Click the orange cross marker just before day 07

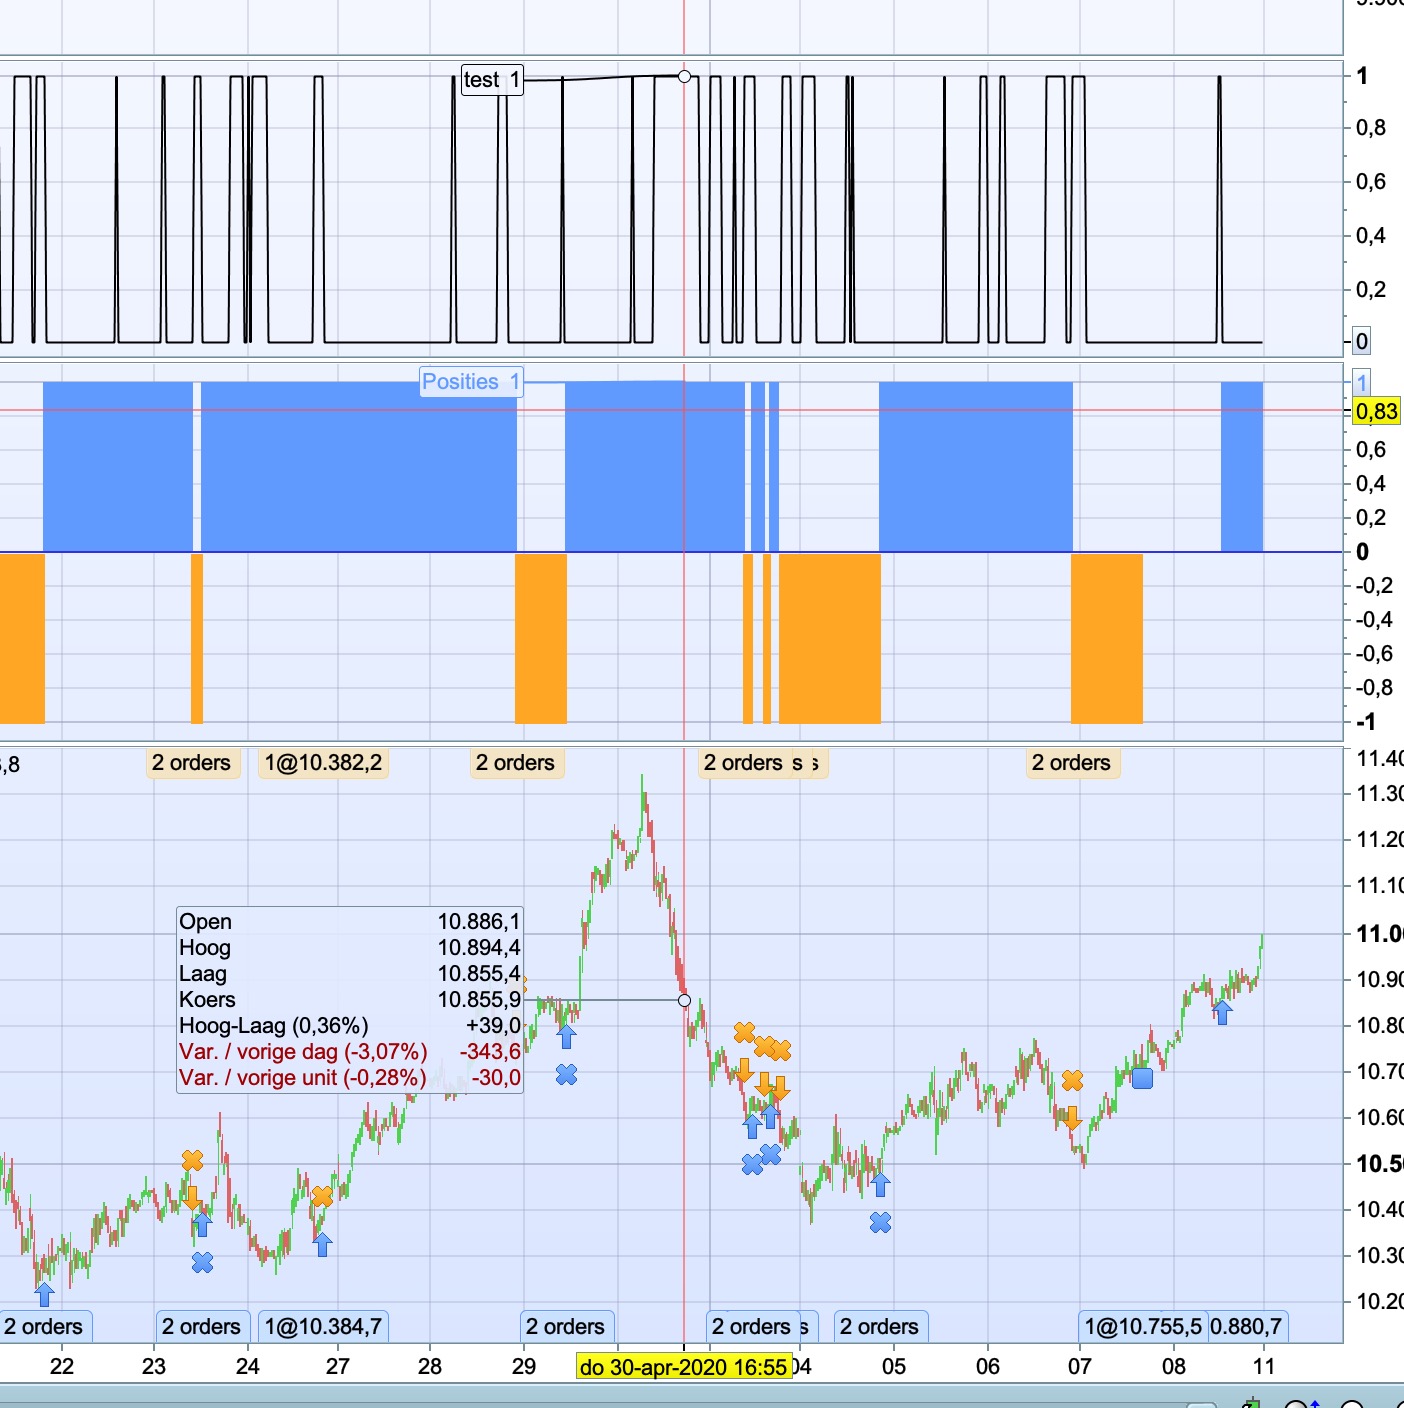[x=1072, y=1080]
